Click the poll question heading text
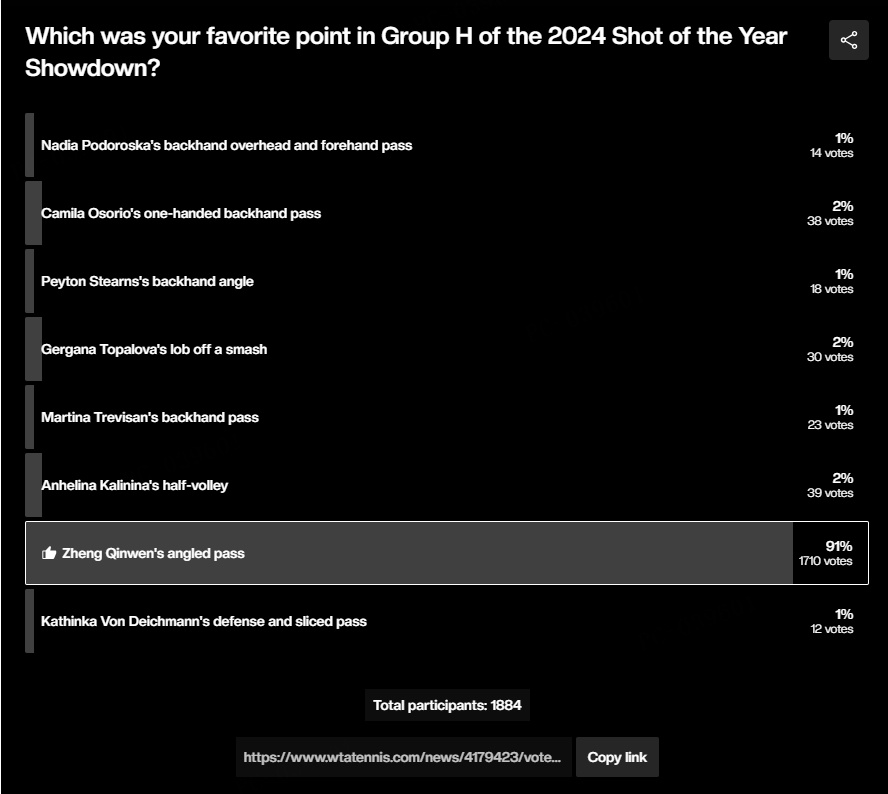The width and height of the screenshot is (888, 794). pos(406,52)
